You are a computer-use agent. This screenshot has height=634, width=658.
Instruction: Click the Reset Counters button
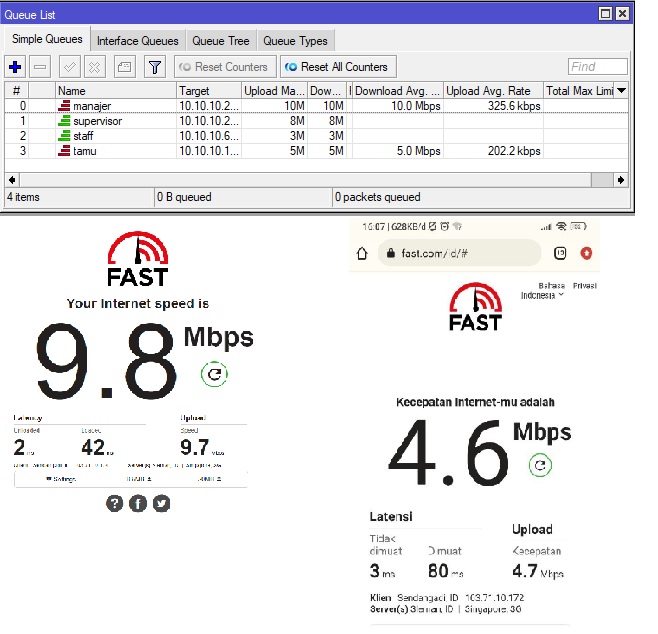[x=225, y=67]
